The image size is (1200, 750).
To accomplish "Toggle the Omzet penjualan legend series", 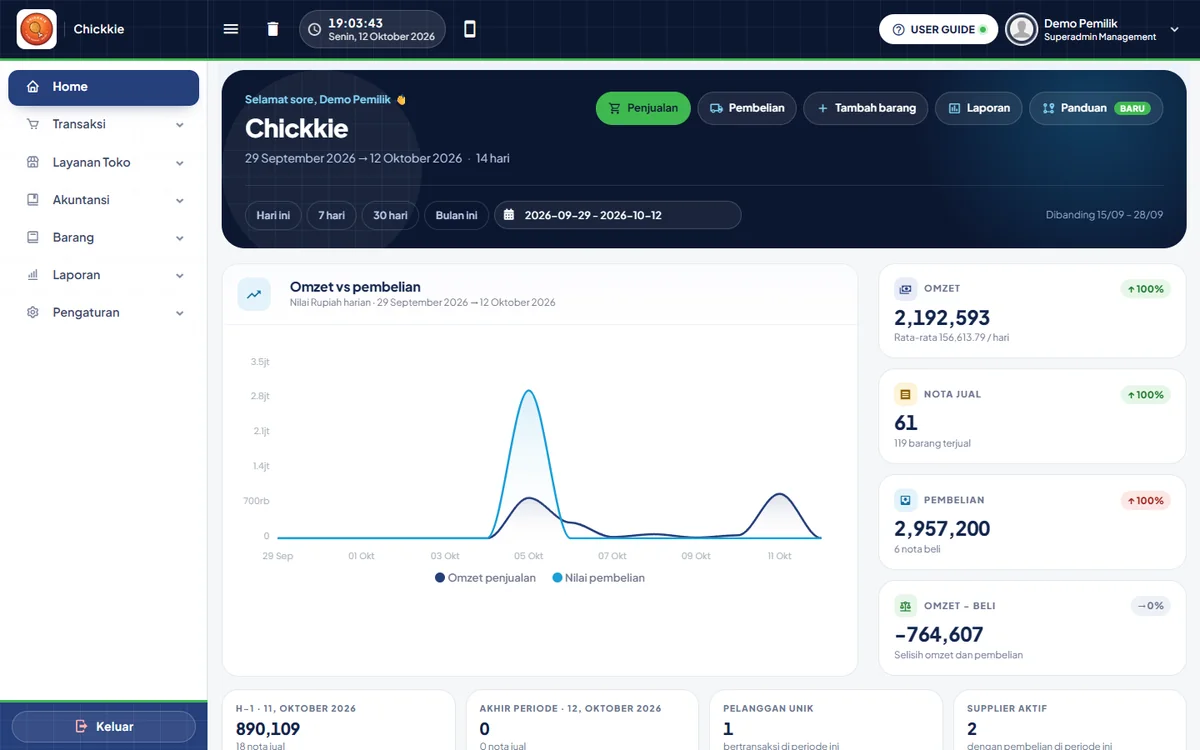I will click(x=485, y=578).
